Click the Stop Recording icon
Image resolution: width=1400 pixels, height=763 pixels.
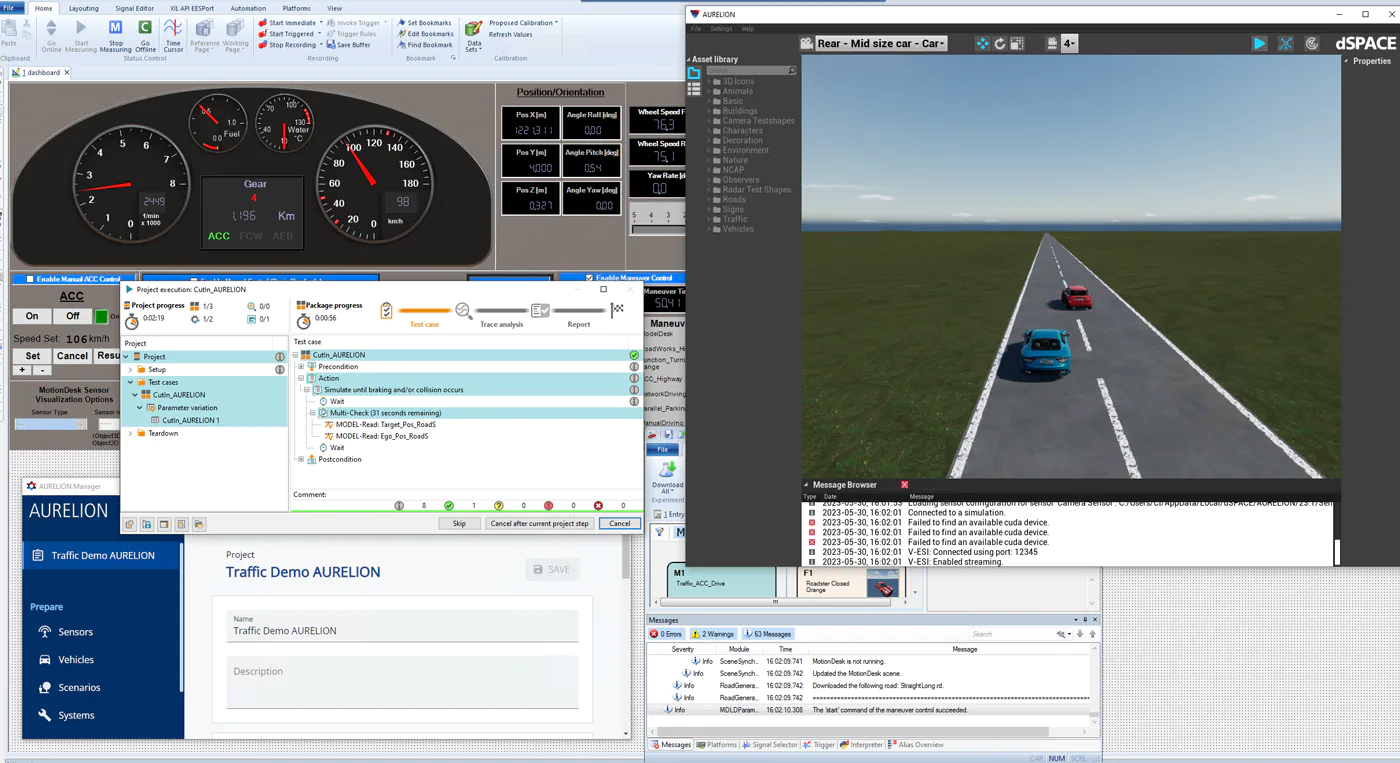click(x=263, y=45)
